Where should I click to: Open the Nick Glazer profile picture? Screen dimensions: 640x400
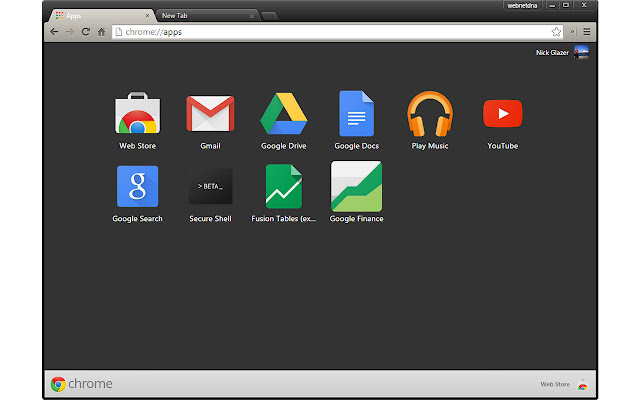coord(581,52)
